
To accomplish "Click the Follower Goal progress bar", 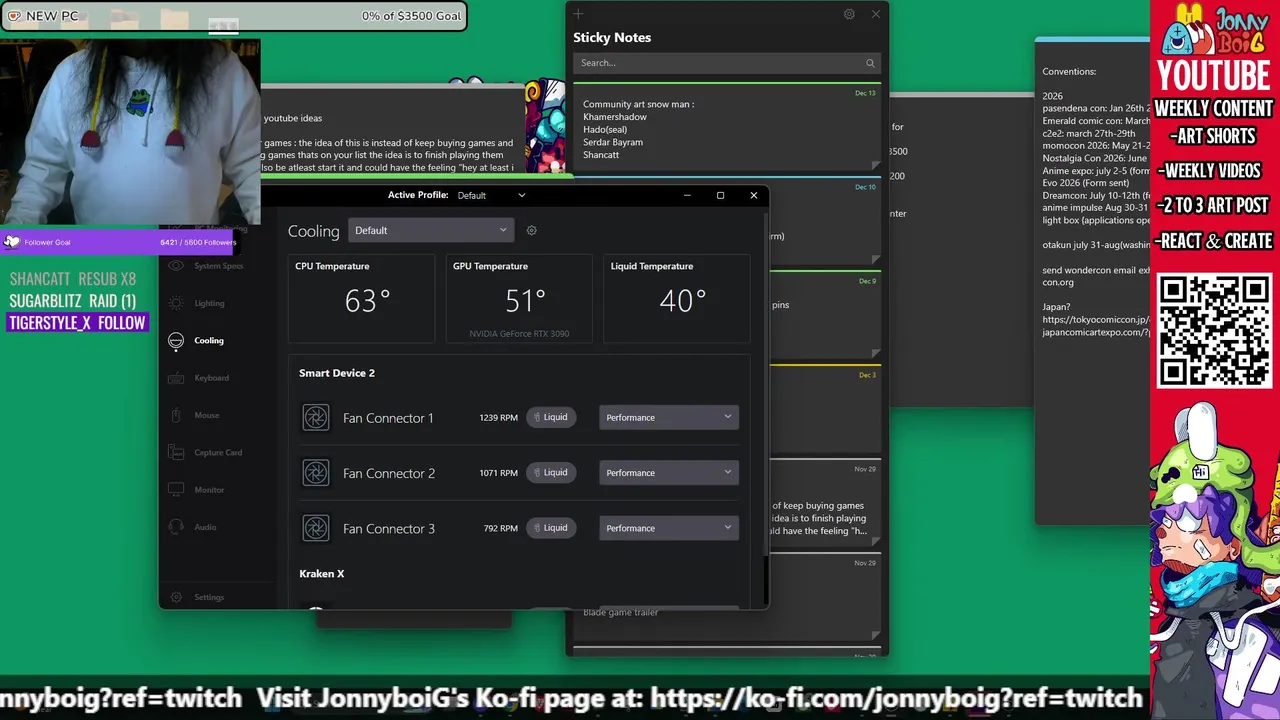I will tap(119, 242).
